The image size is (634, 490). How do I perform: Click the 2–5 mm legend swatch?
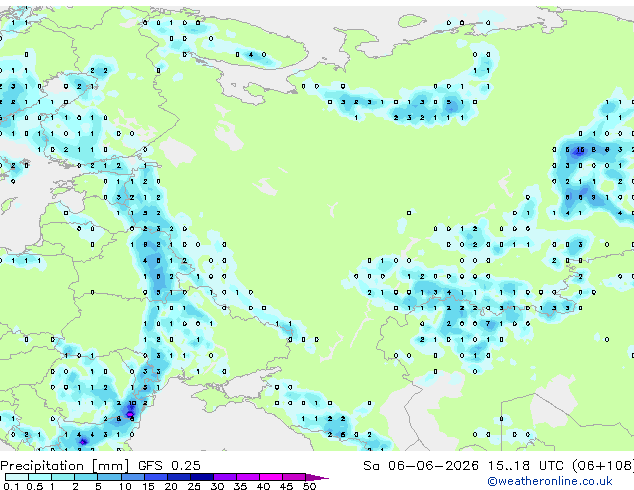tap(86, 477)
